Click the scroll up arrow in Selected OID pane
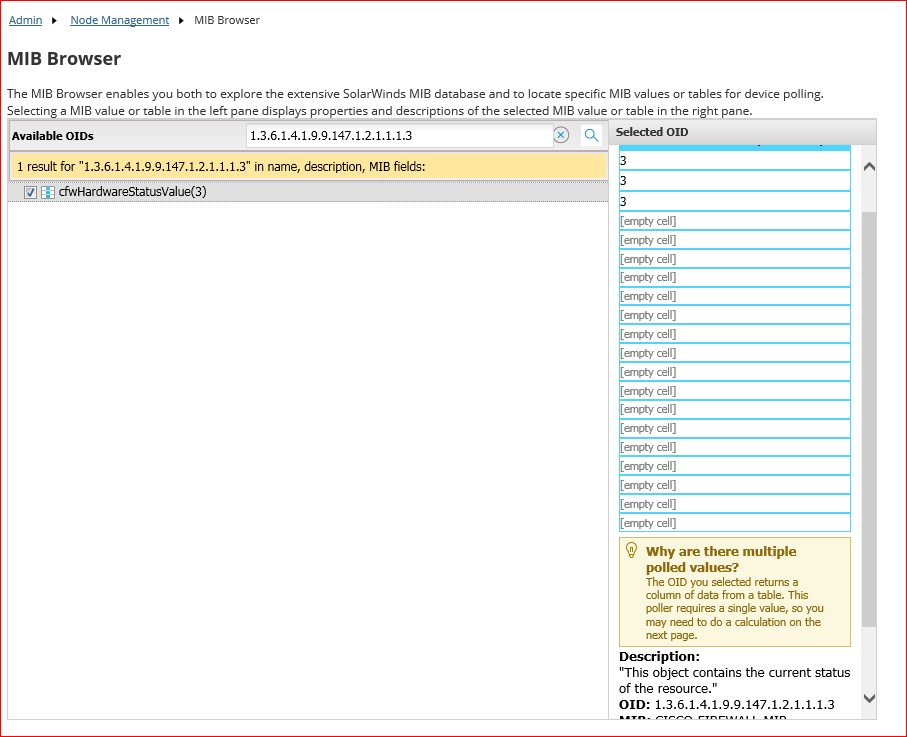The width and height of the screenshot is (907, 737). point(869,167)
